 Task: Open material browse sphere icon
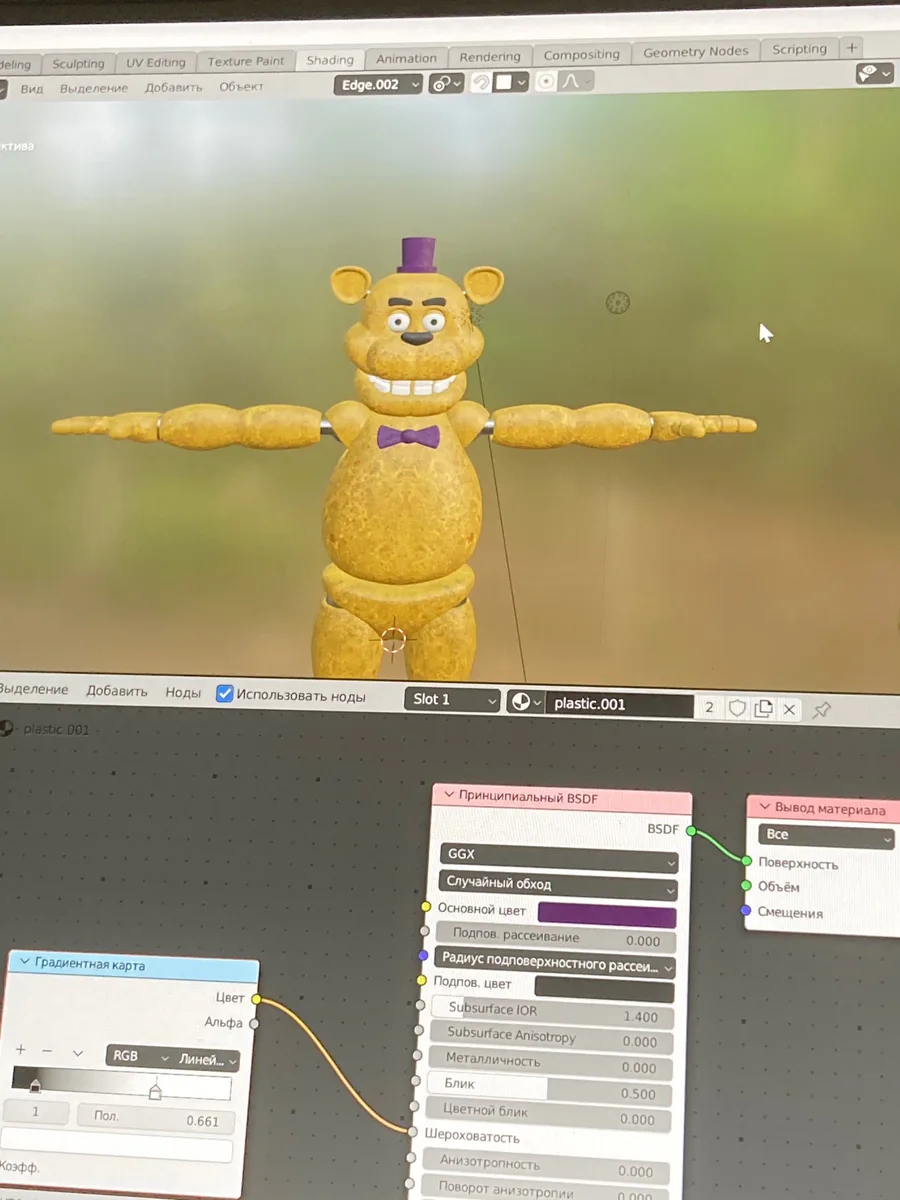tap(526, 703)
